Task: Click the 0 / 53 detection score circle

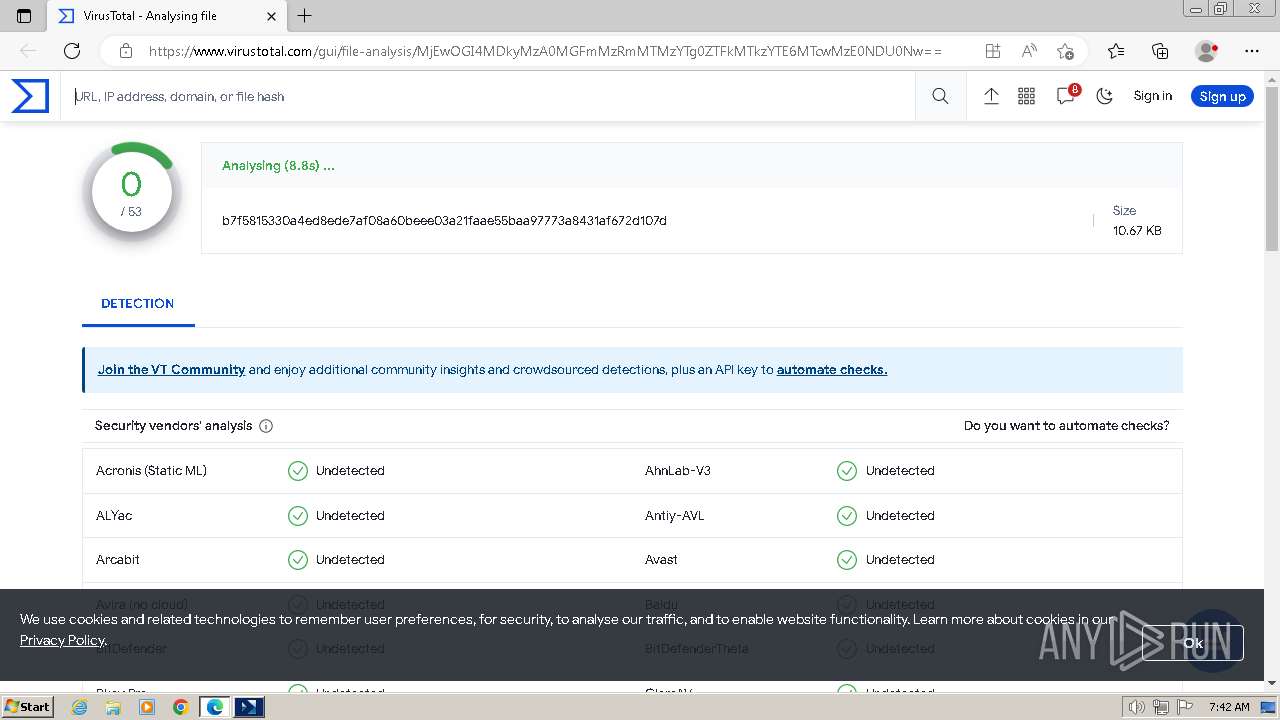Action: click(132, 192)
